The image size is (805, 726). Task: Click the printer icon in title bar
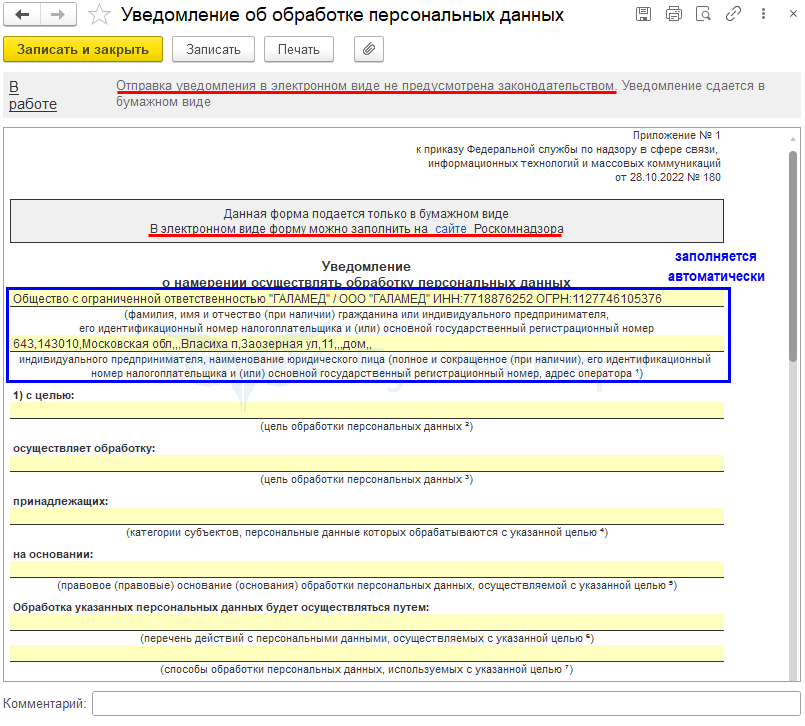pyautogui.click(x=674, y=14)
